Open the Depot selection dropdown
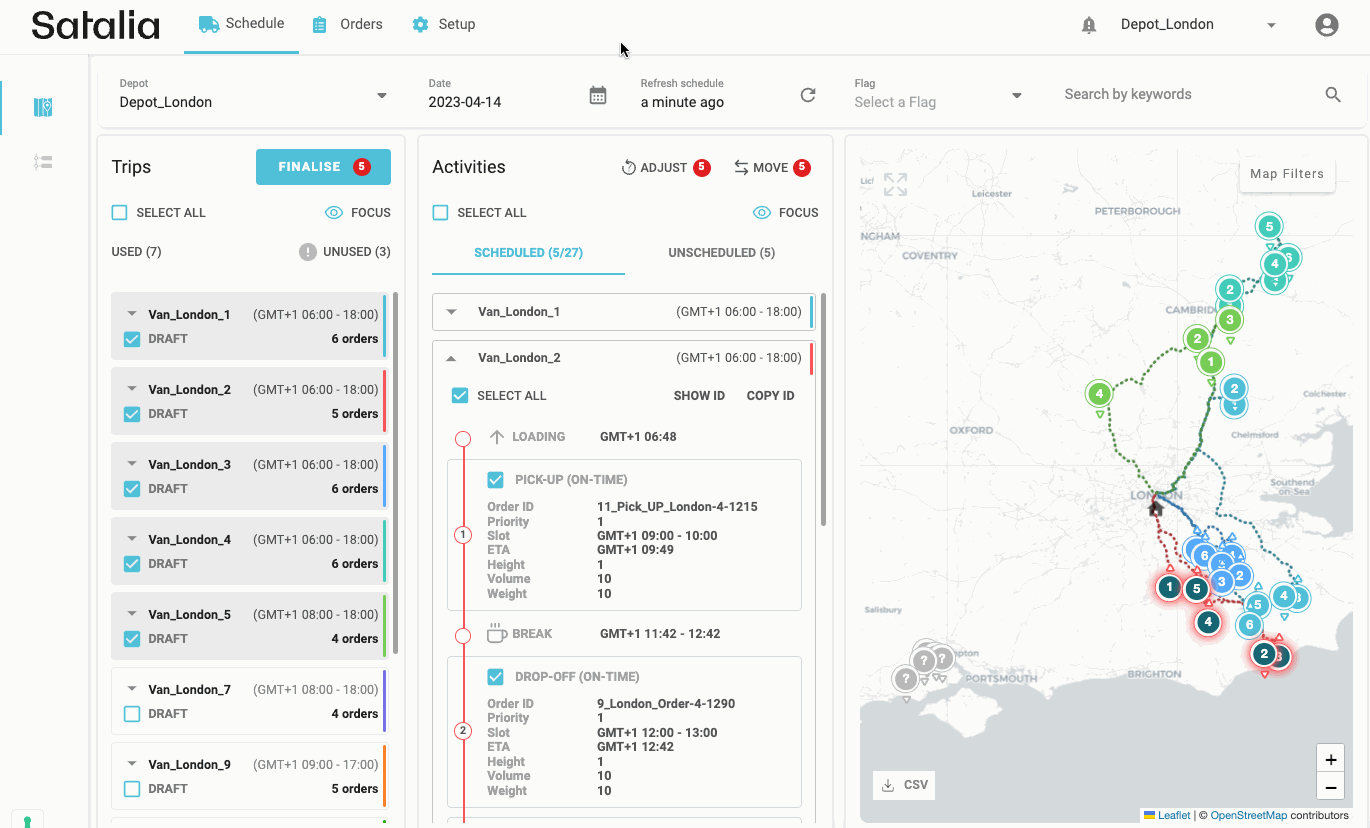 click(381, 96)
